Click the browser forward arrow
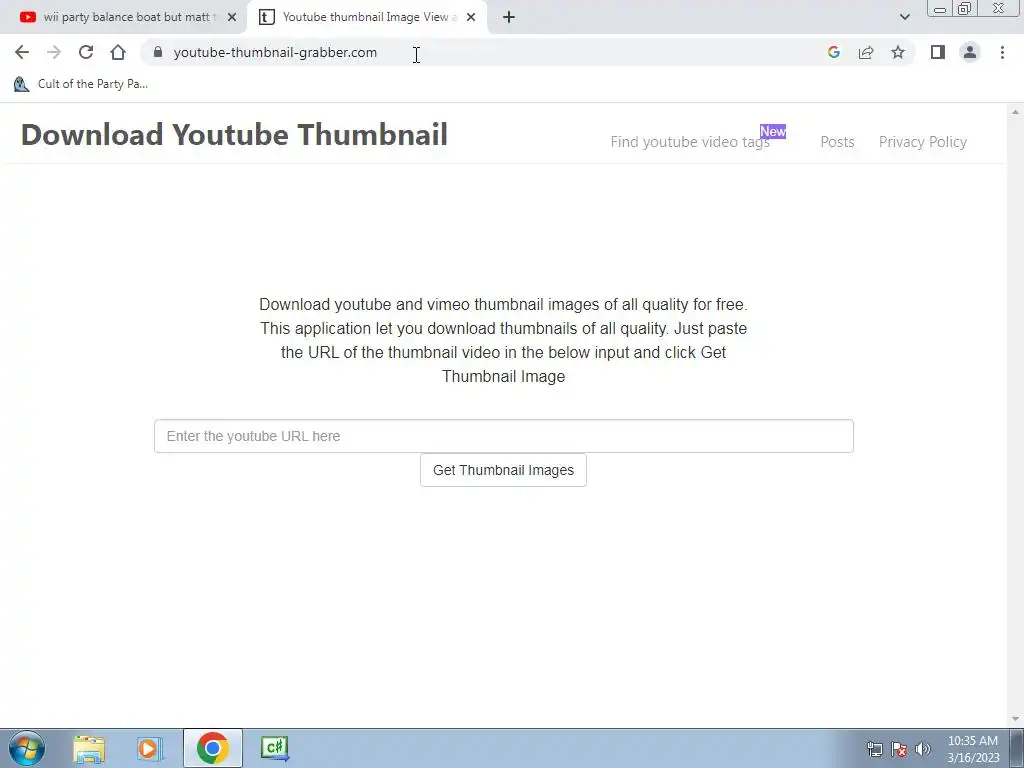The image size is (1024, 768). 54,52
